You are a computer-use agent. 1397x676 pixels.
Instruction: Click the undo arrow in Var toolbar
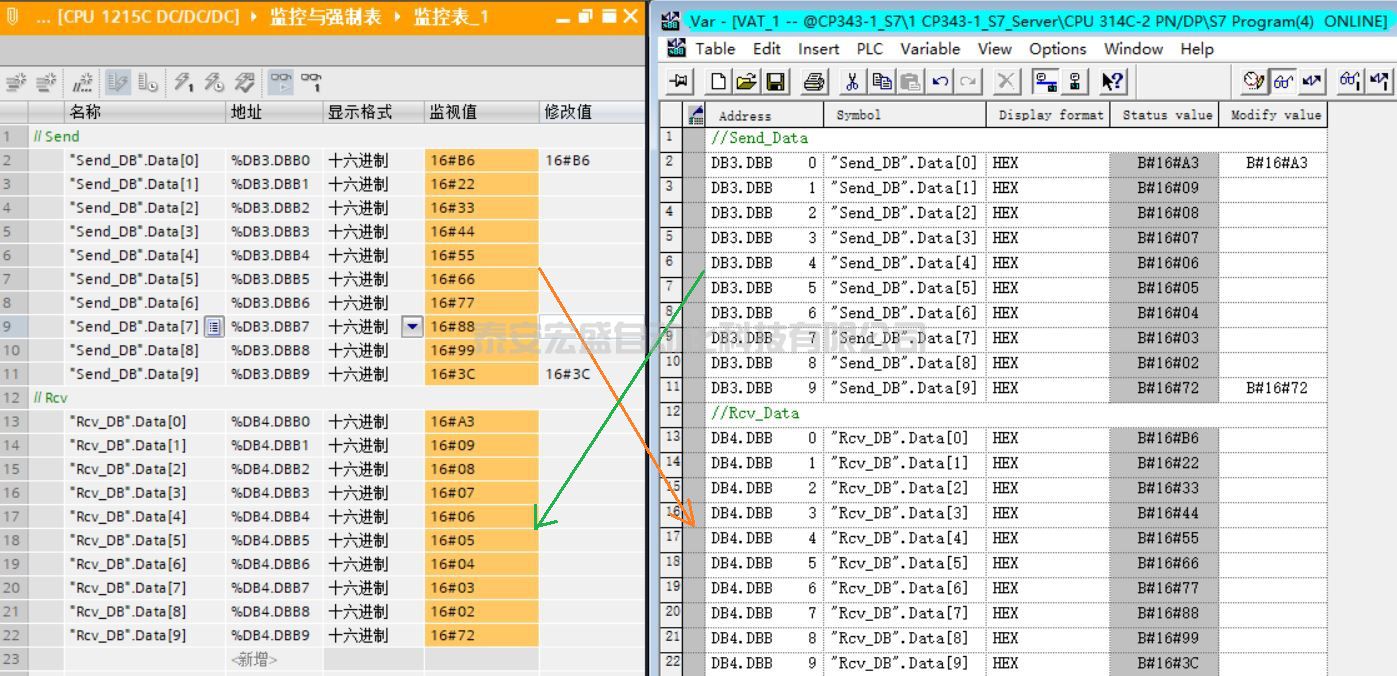tap(940, 82)
